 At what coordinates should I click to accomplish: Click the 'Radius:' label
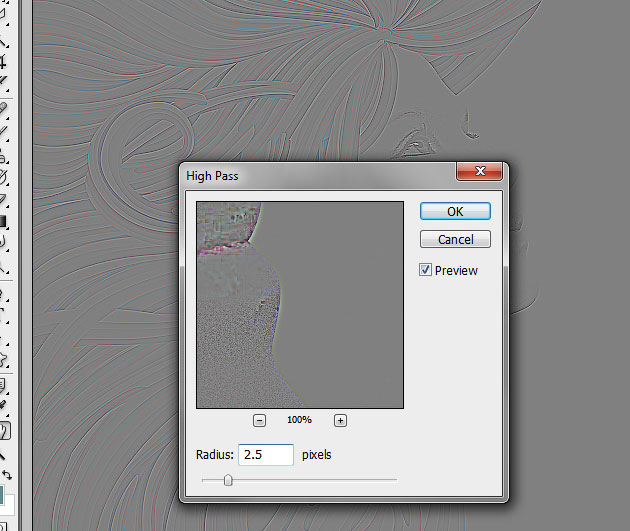tap(215, 455)
